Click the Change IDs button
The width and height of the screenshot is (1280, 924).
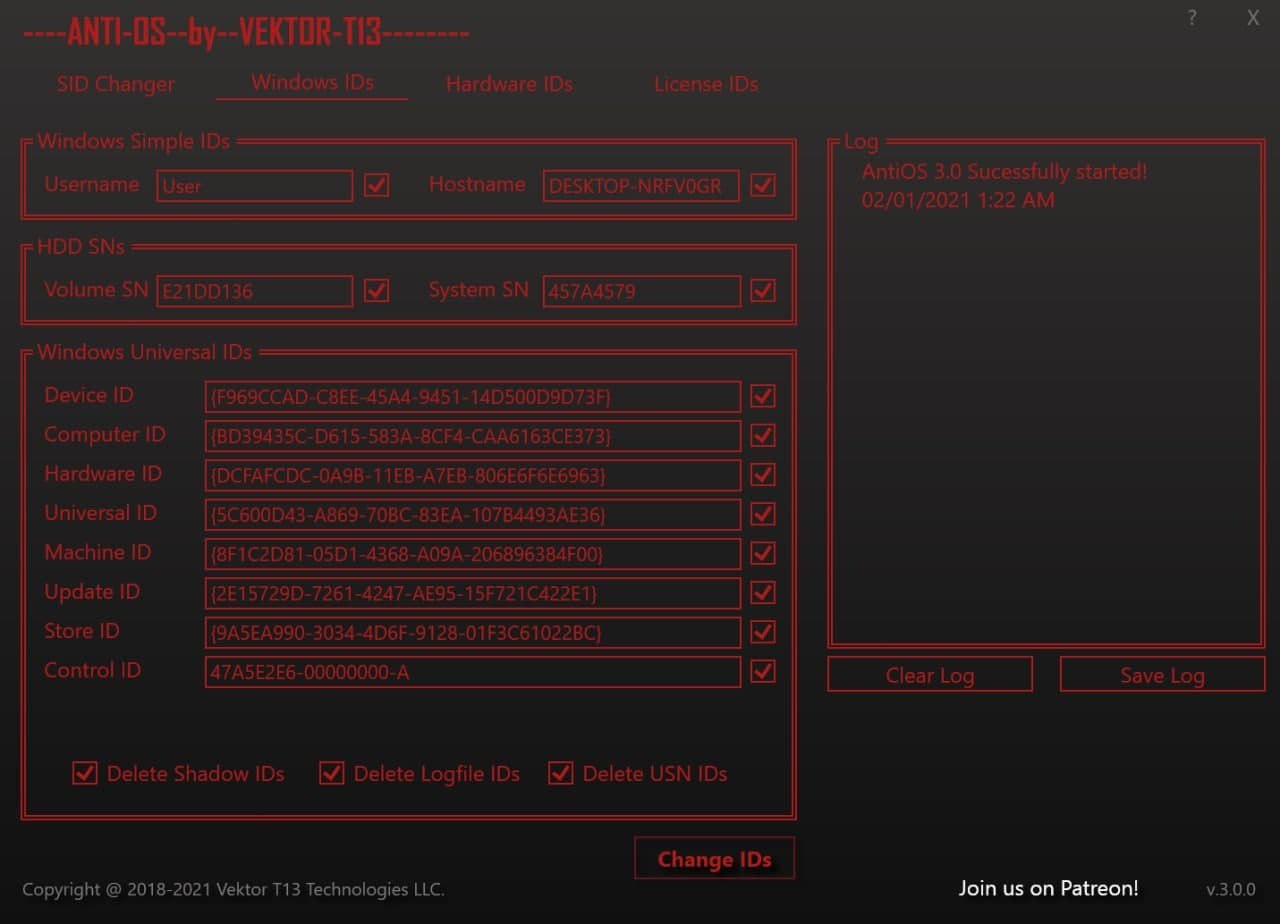click(714, 858)
